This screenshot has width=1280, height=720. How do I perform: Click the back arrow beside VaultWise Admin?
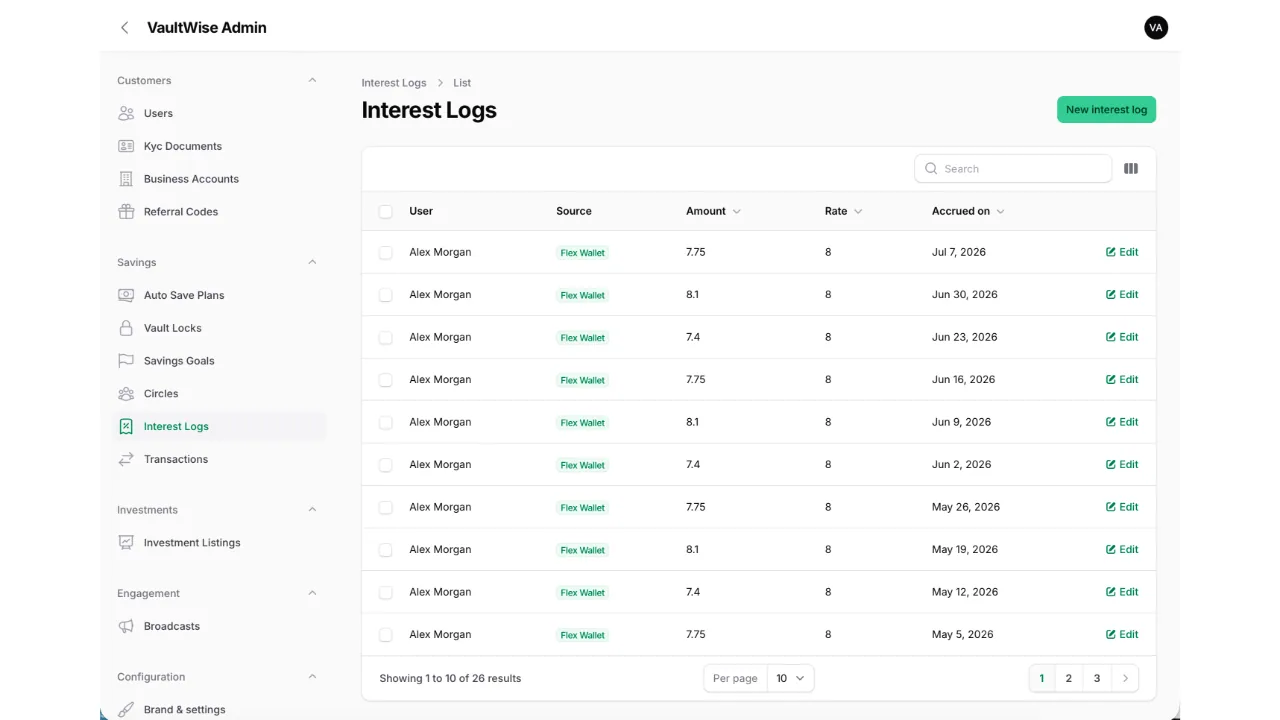[x=125, y=28]
